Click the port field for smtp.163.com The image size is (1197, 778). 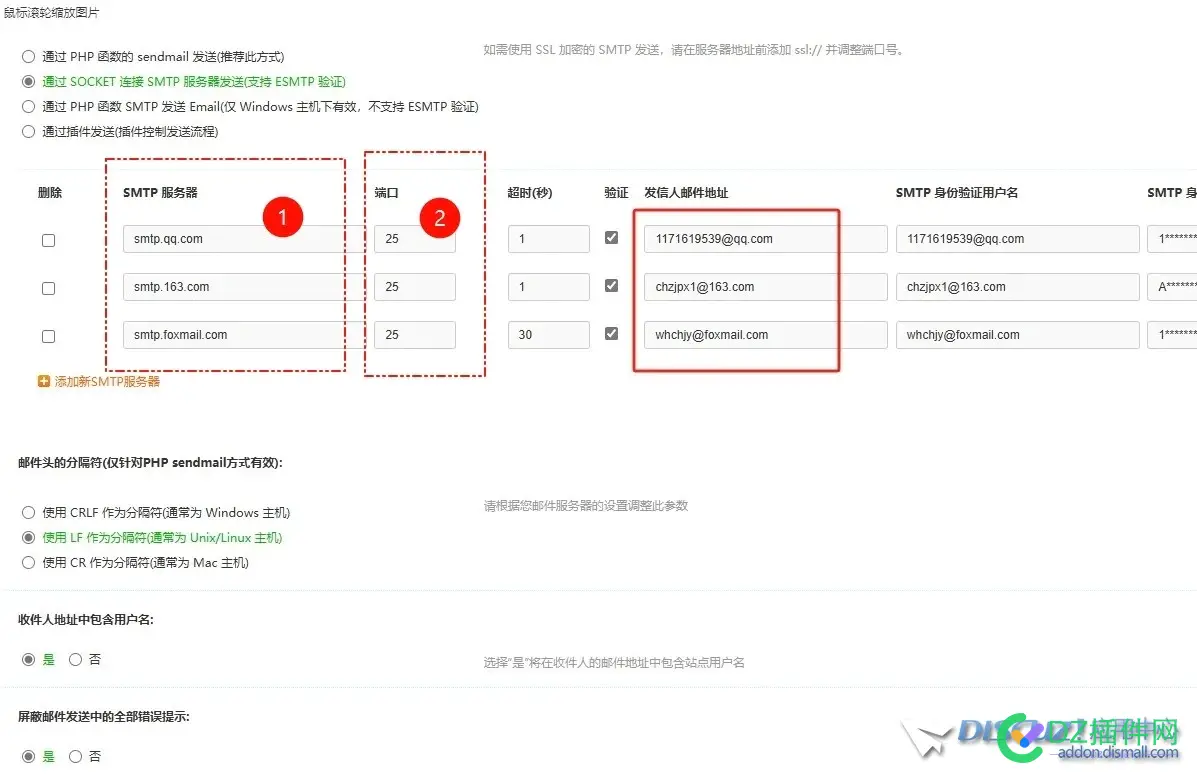coord(414,286)
